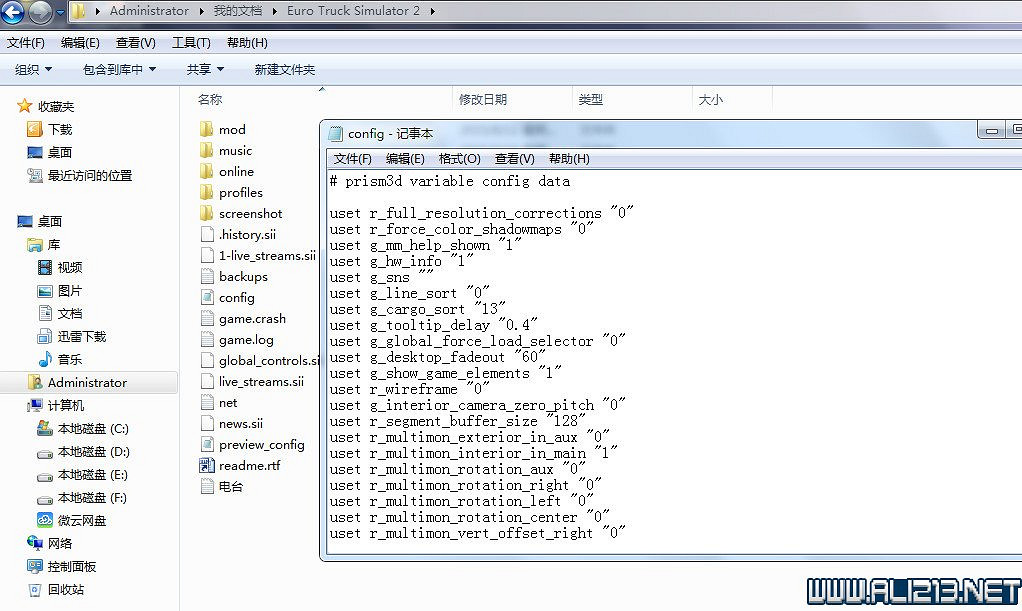Select Administrator in the navigation tree

click(87, 382)
